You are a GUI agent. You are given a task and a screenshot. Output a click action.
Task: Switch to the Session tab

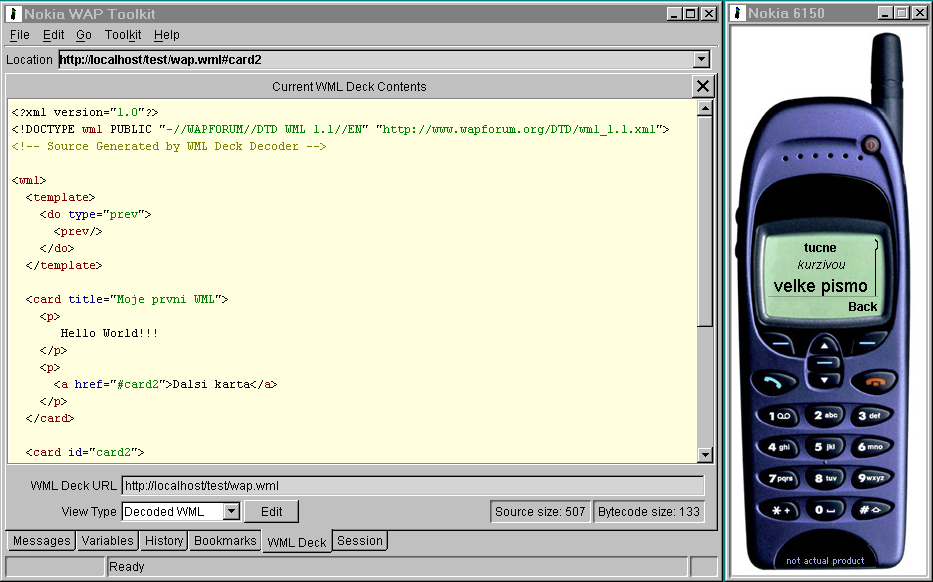pos(360,541)
